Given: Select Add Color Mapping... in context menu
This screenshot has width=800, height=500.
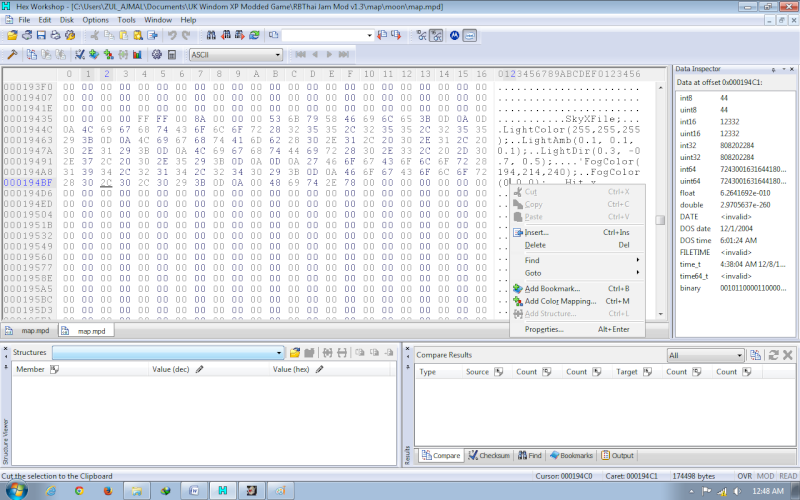Looking at the screenshot, I should [x=577, y=301].
